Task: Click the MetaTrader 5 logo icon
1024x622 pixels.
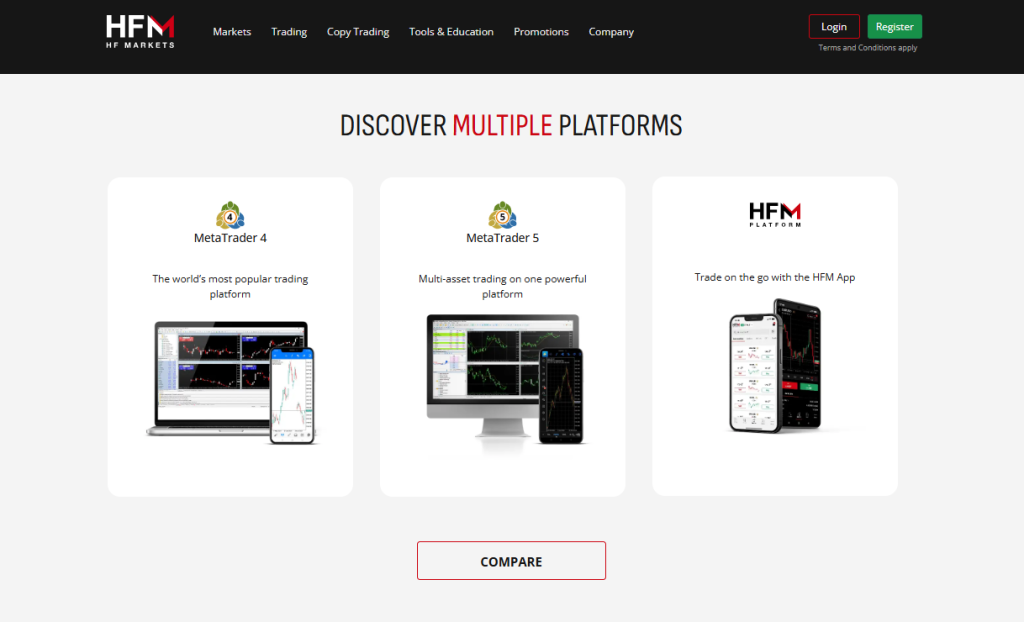Action: click(x=502, y=215)
